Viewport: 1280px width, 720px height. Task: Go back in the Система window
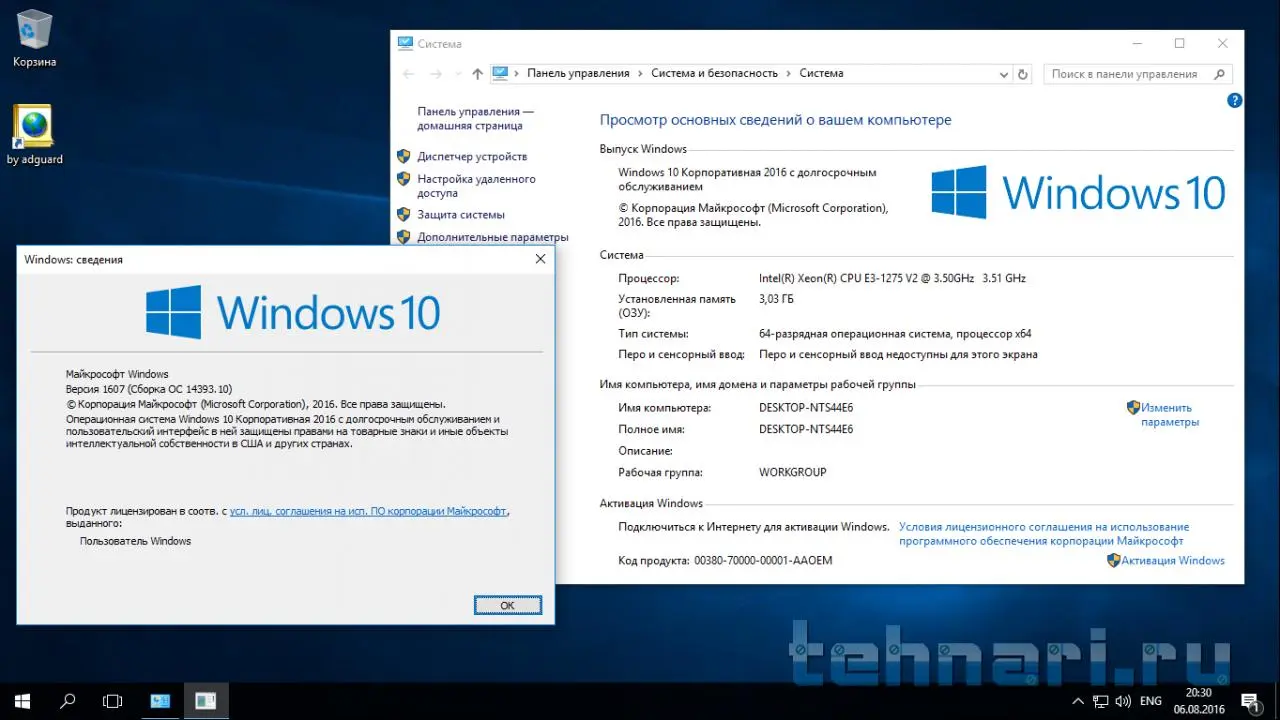click(x=408, y=74)
